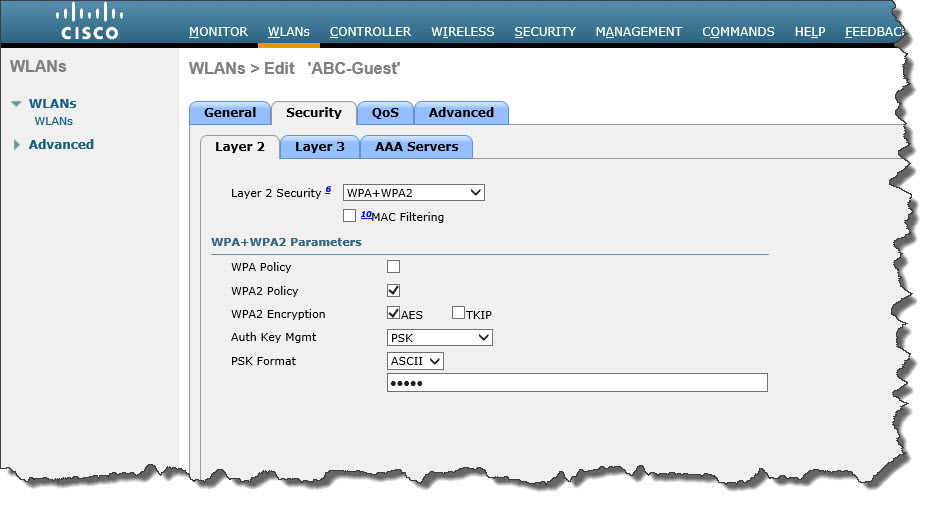Click the 'WLANs > Edit ABC-Guest' title

(x=295, y=69)
